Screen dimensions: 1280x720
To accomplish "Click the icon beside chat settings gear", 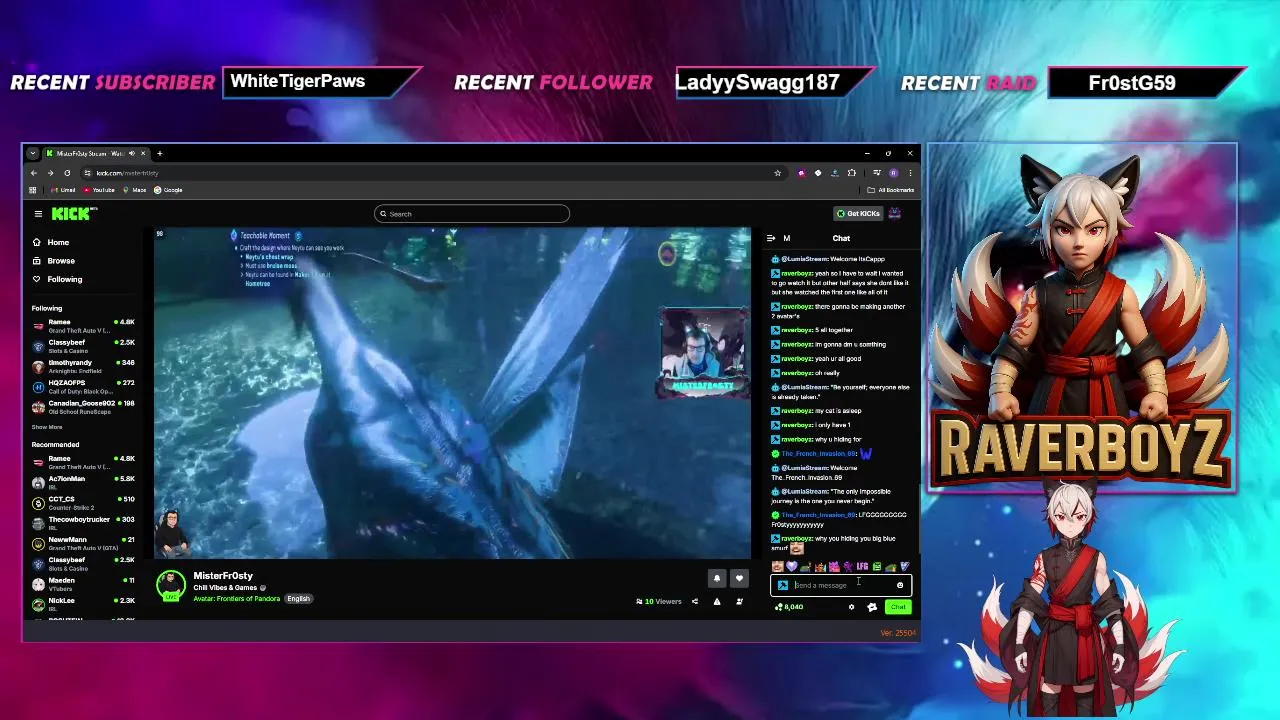I will [871, 607].
